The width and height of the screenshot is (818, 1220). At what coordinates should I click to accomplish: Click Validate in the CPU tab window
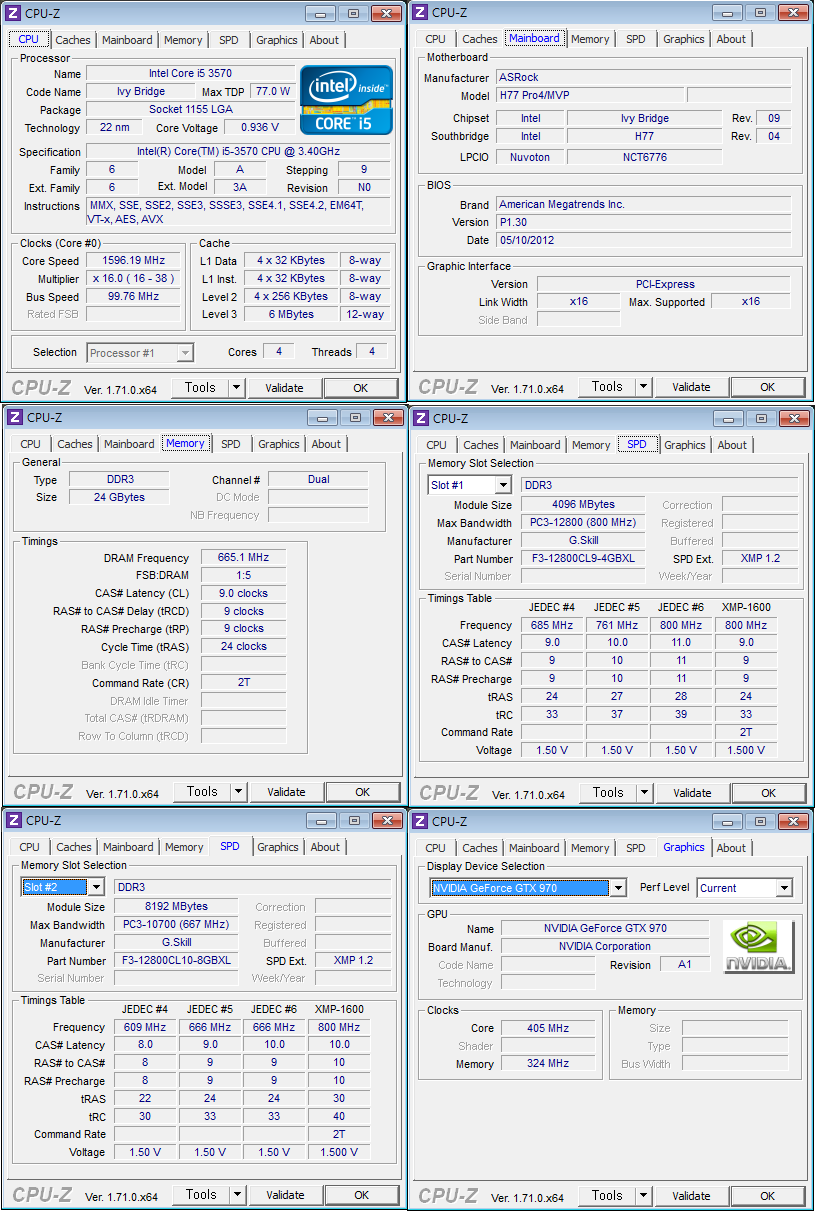coord(285,388)
